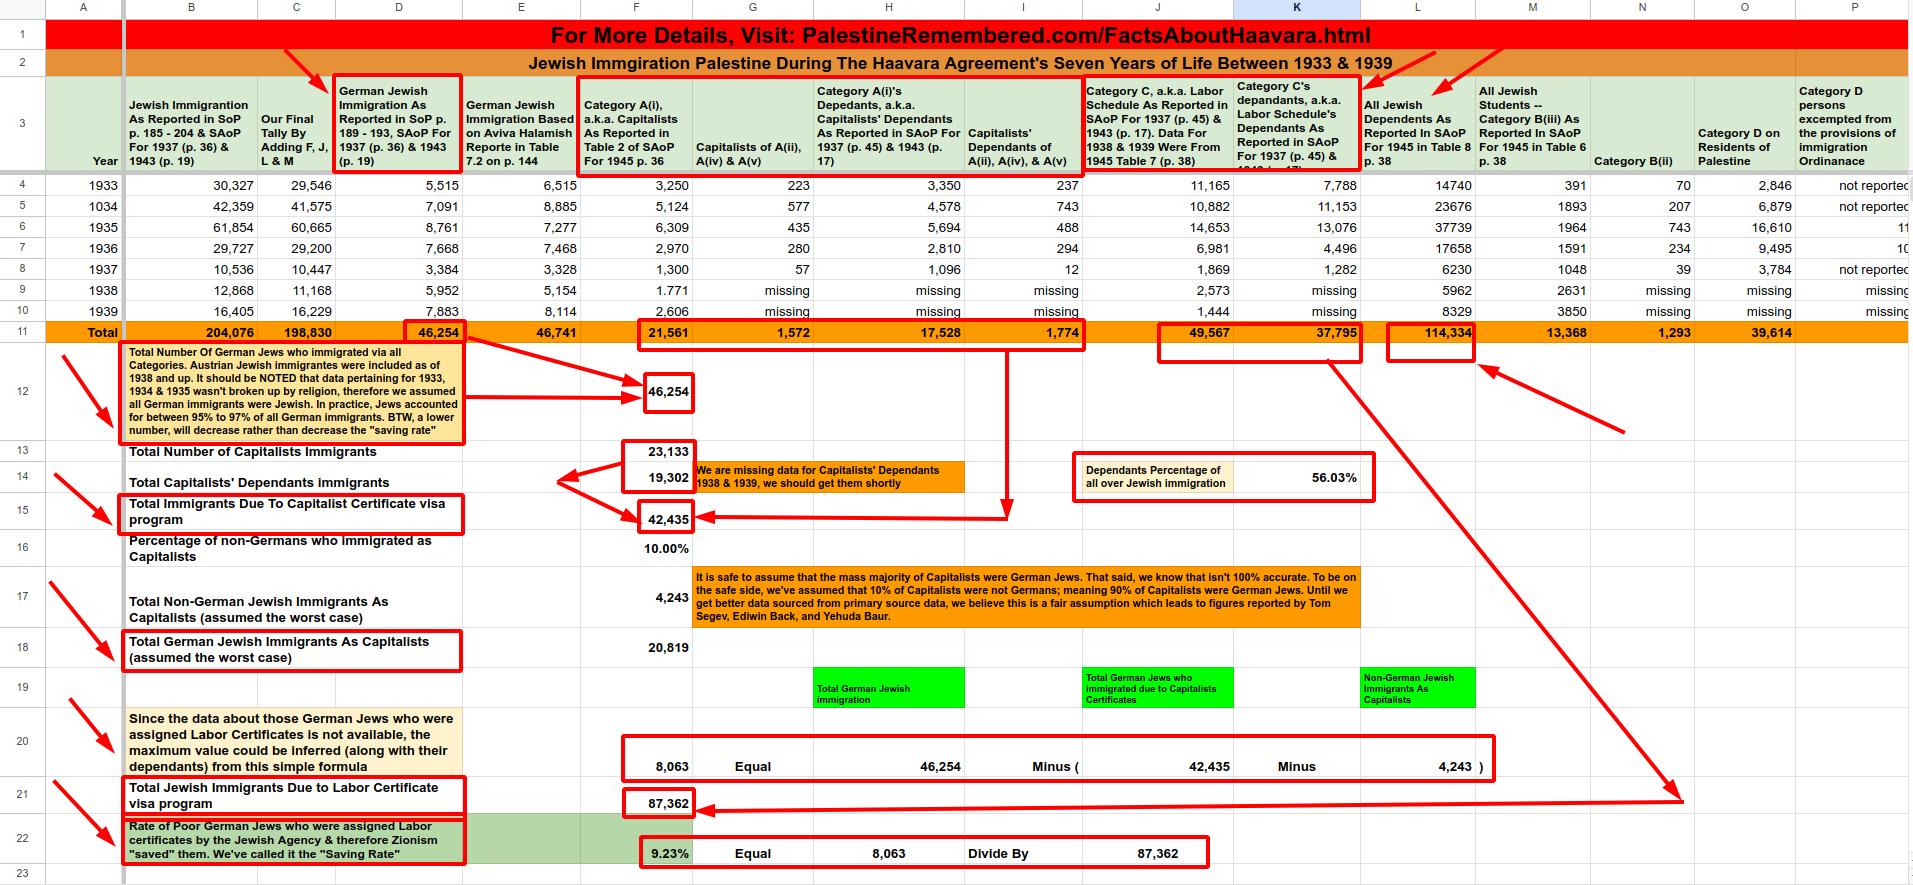Select year cell 1933
The height and width of the screenshot is (885, 1913).
click(x=84, y=185)
